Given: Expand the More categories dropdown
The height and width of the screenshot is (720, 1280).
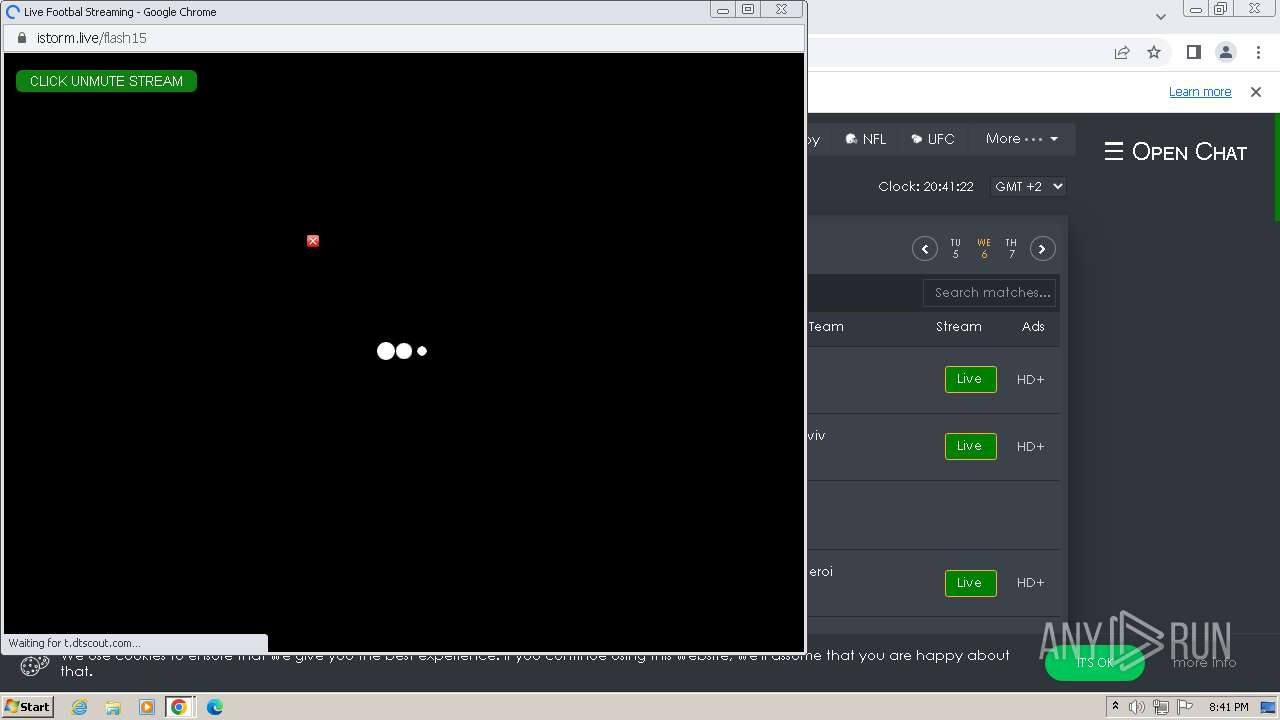Looking at the screenshot, I should click(x=1021, y=139).
